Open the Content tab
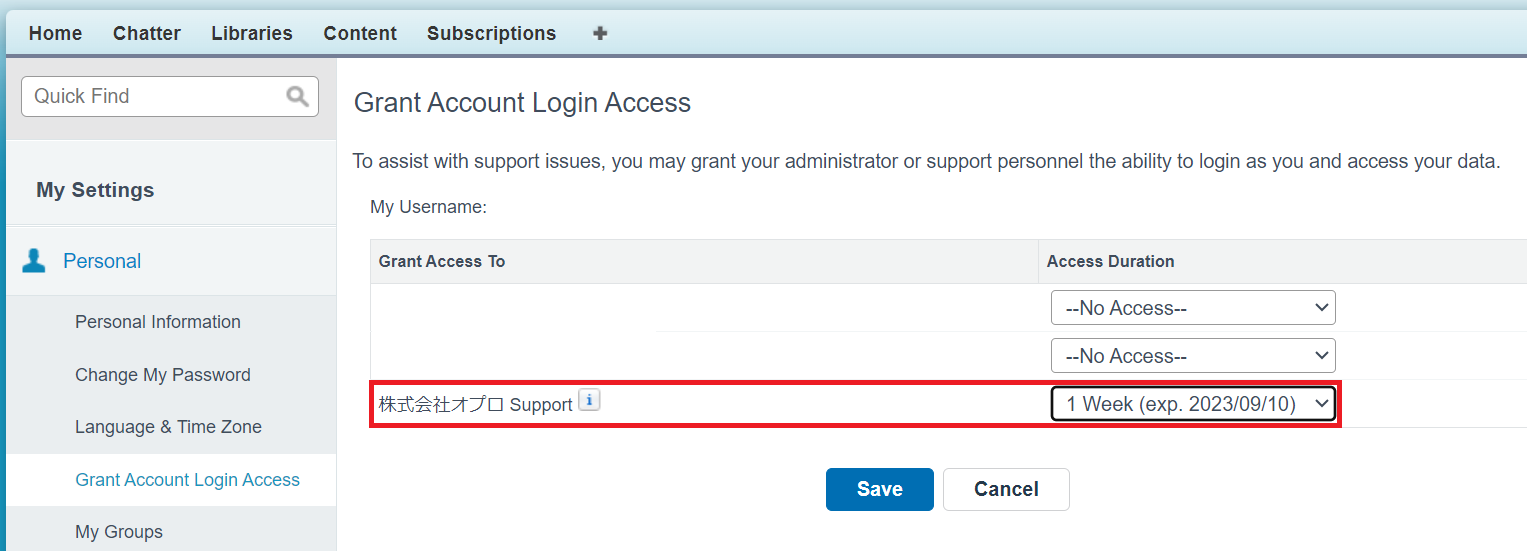 tap(360, 33)
